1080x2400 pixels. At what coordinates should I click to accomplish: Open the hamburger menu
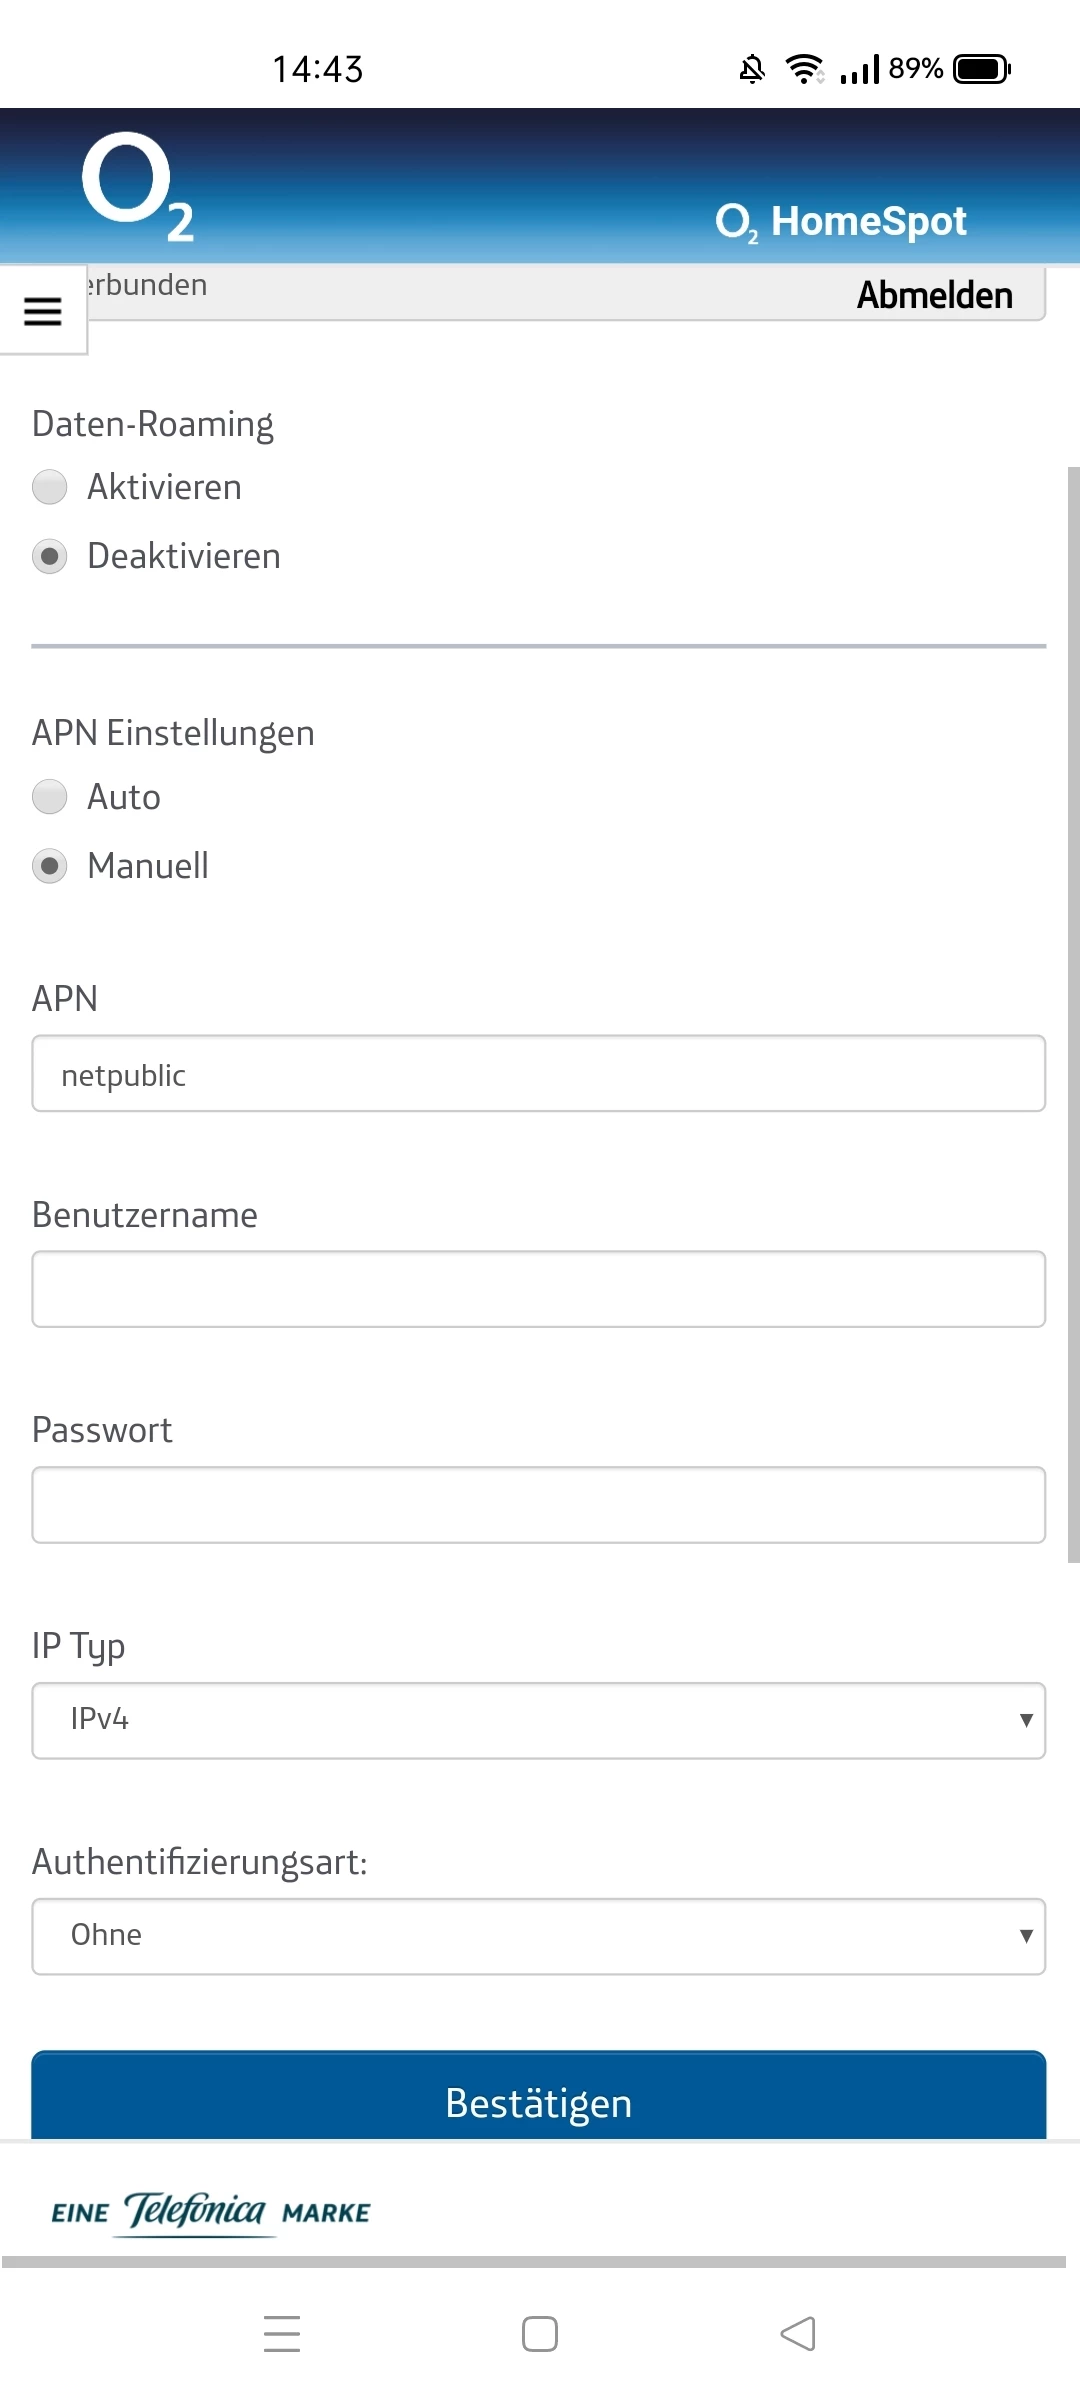pos(43,311)
